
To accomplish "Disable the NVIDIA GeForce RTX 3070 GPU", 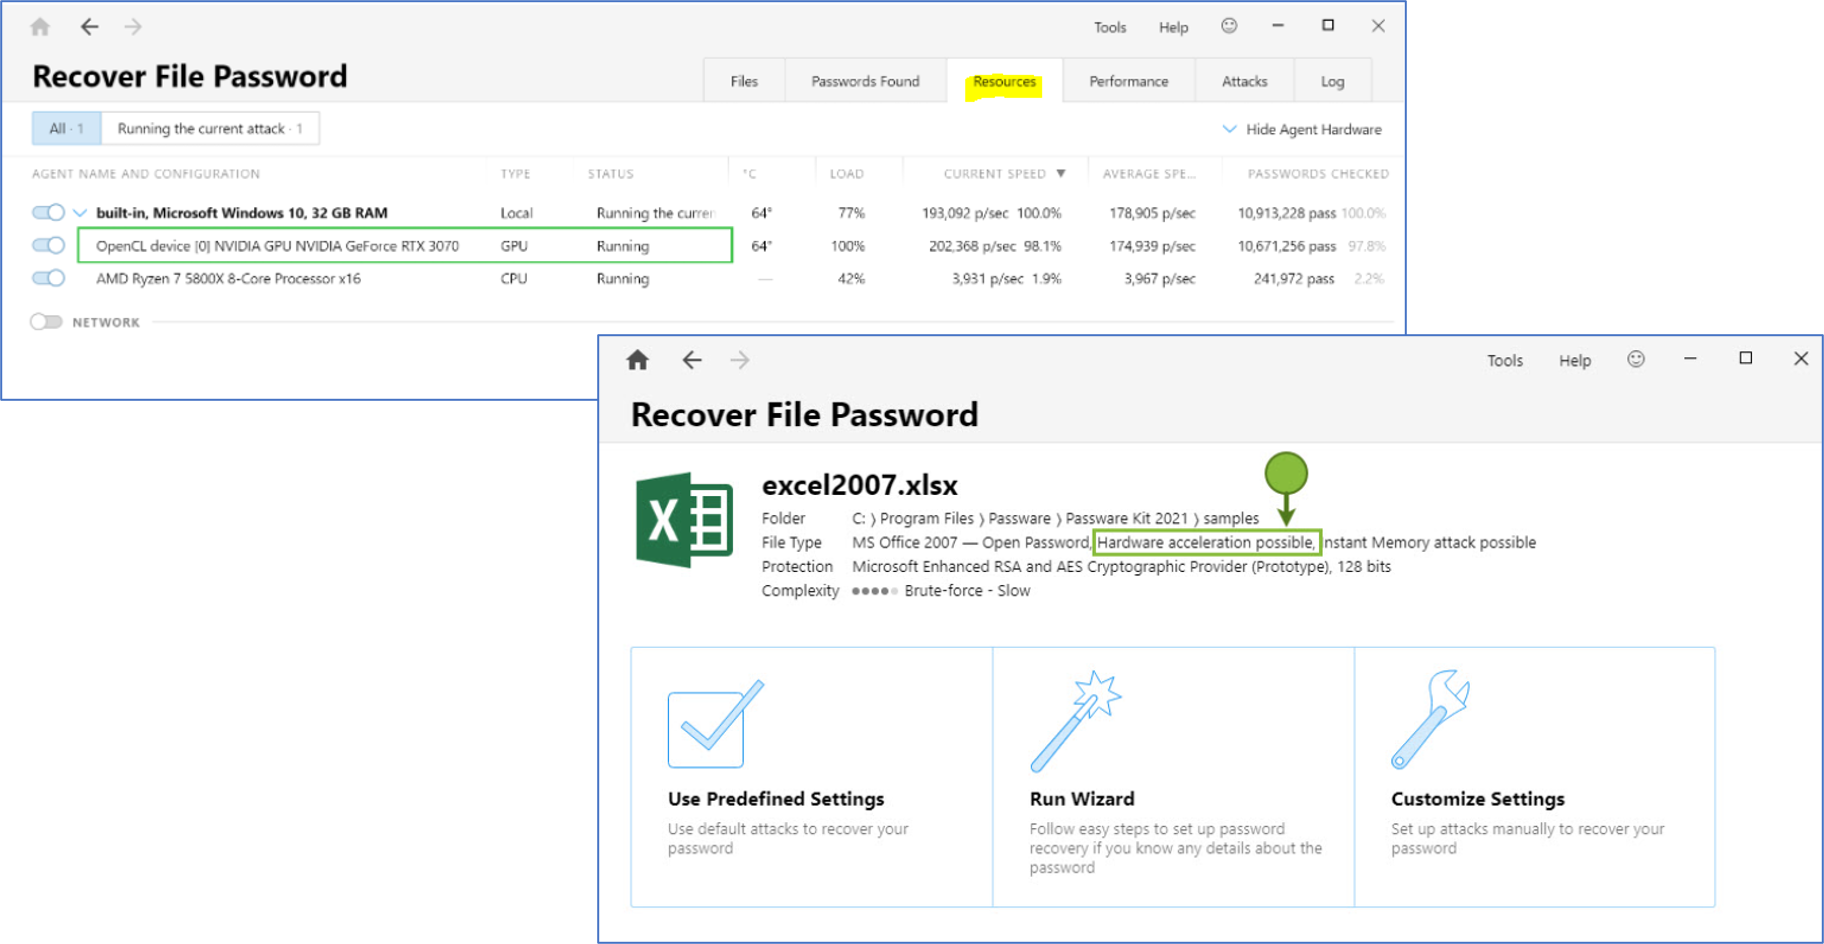I will point(48,245).
